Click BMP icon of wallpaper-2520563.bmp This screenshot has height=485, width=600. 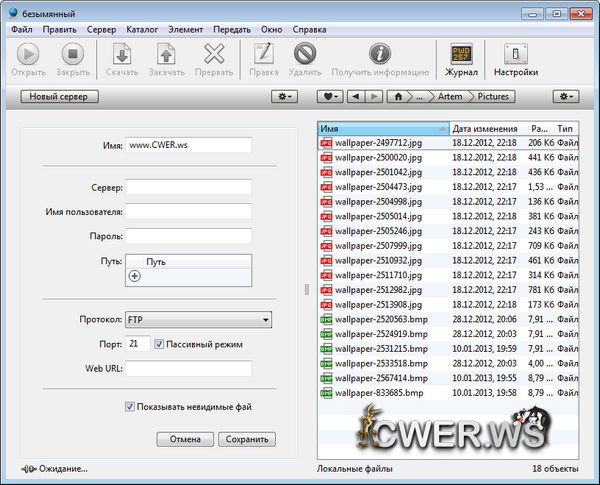[326, 320]
